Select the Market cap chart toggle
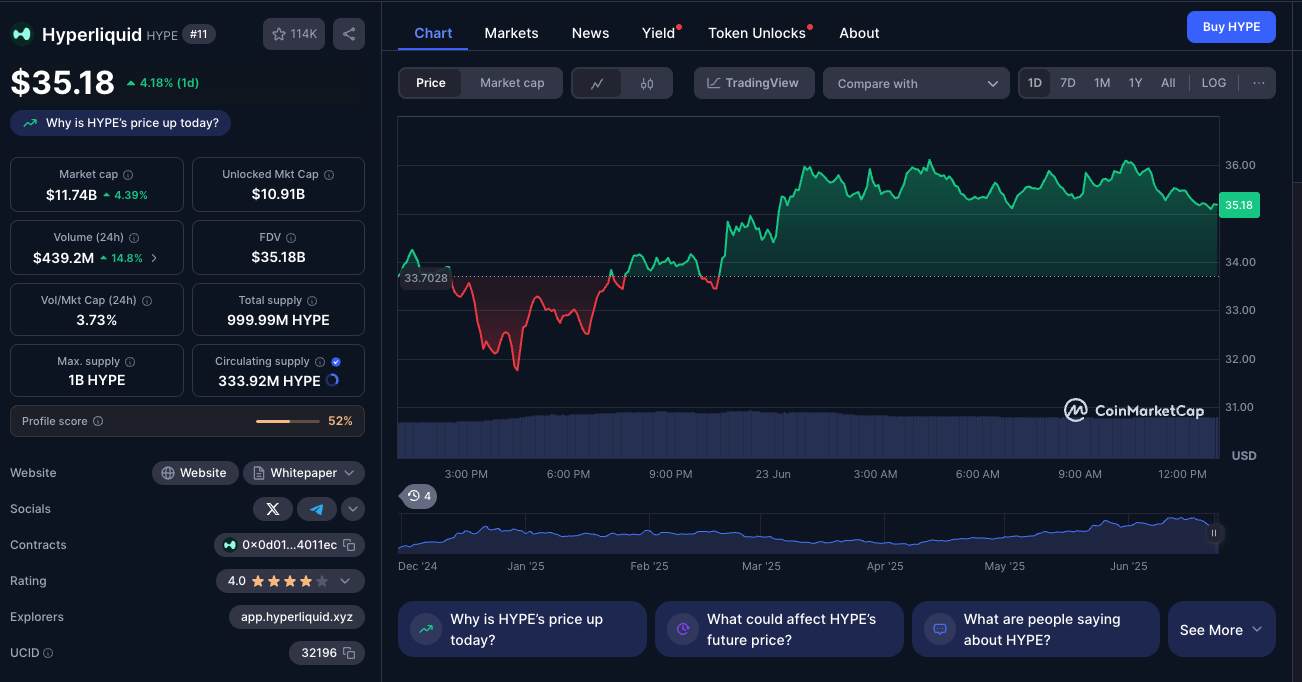Viewport: 1302px width, 682px height. coord(512,83)
